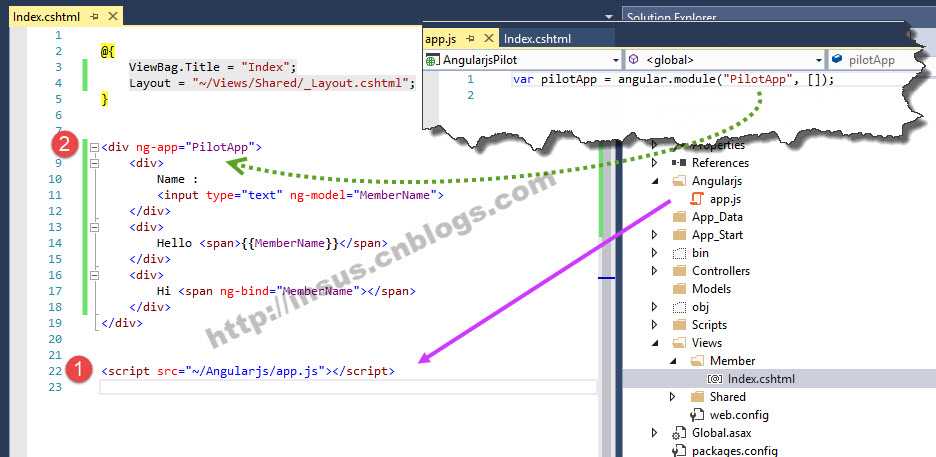
Task: Collapse the Member folder
Action: pos(673,361)
